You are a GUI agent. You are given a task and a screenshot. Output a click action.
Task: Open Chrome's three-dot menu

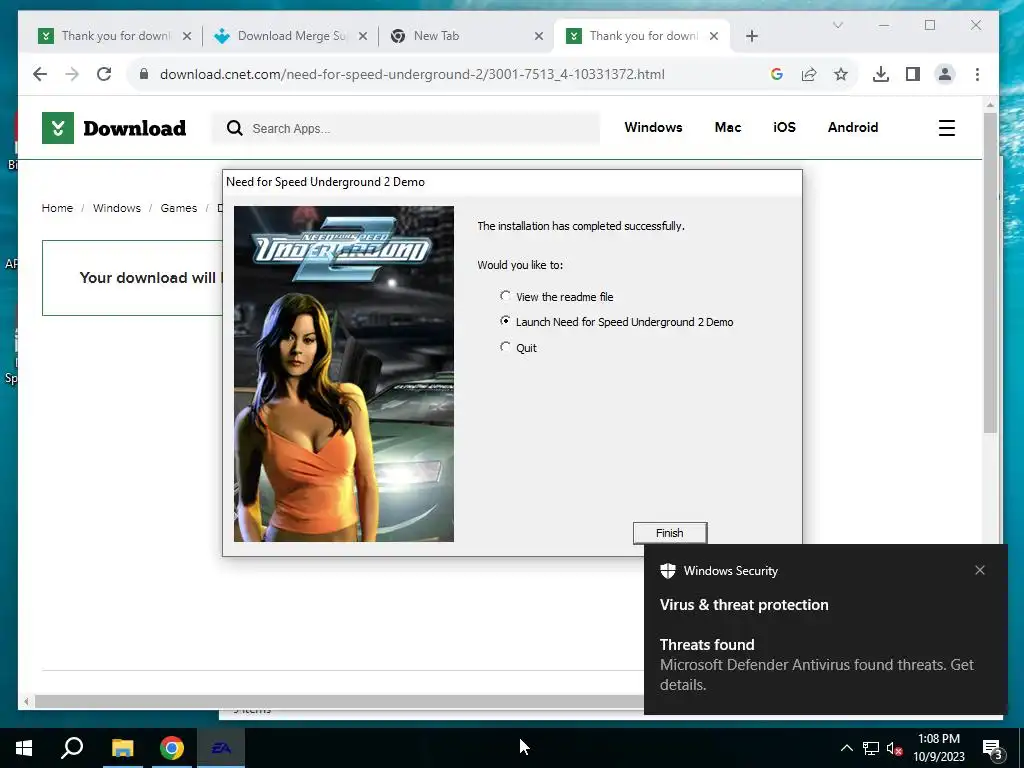(977, 74)
